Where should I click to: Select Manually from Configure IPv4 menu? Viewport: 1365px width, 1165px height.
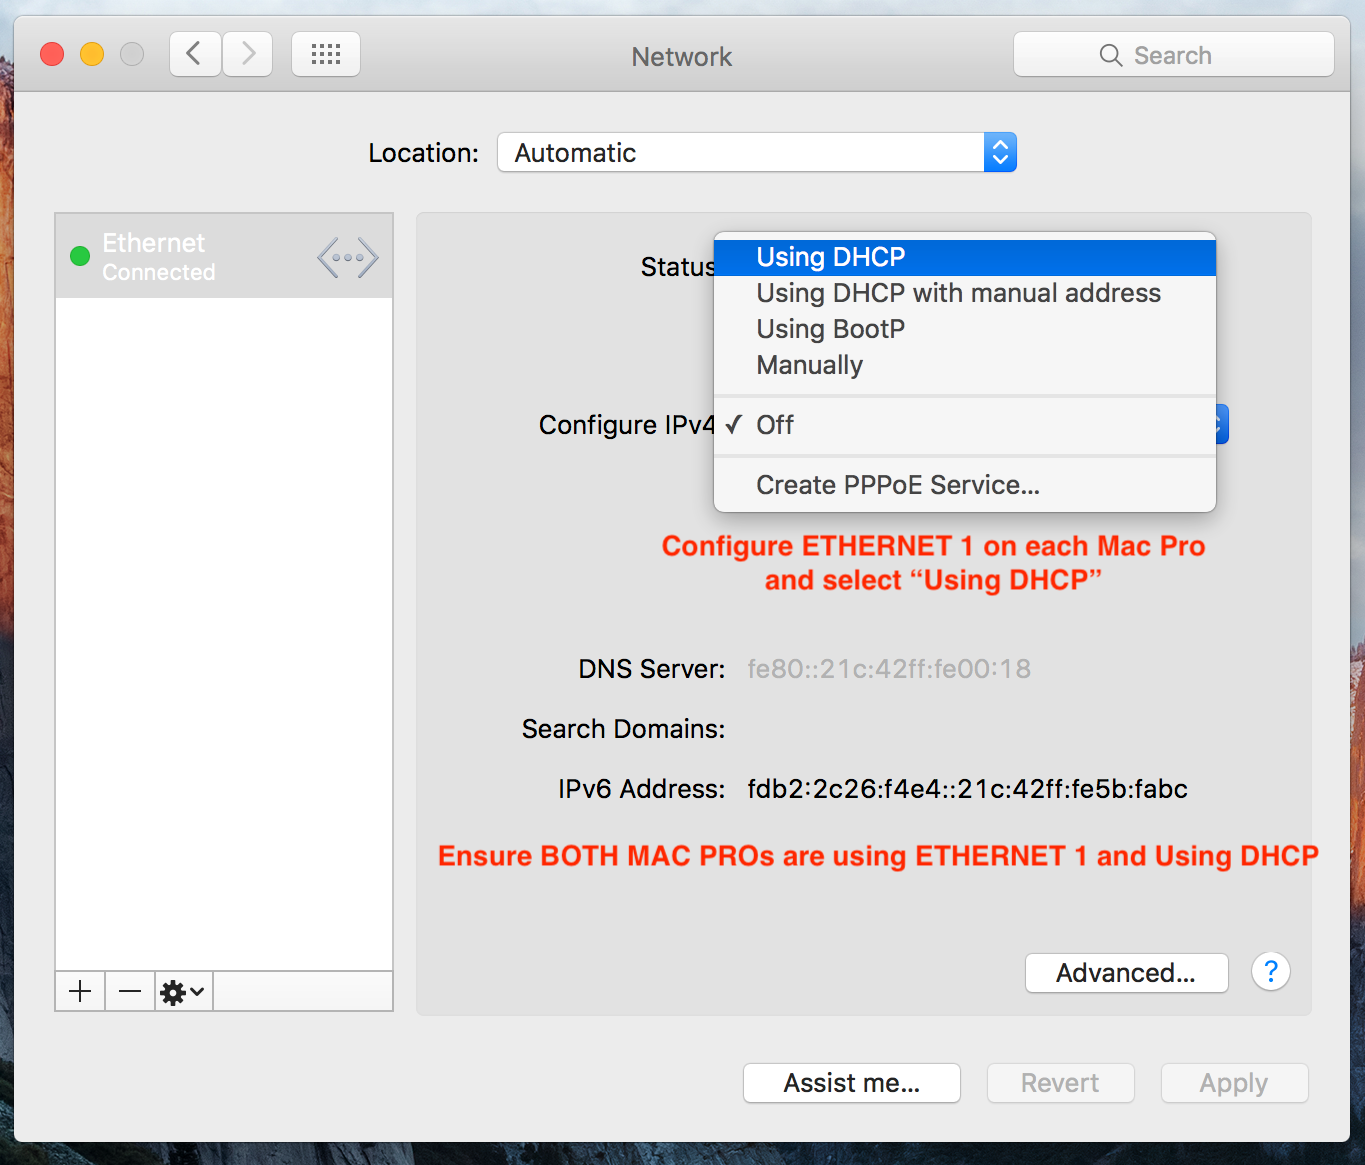965,365
